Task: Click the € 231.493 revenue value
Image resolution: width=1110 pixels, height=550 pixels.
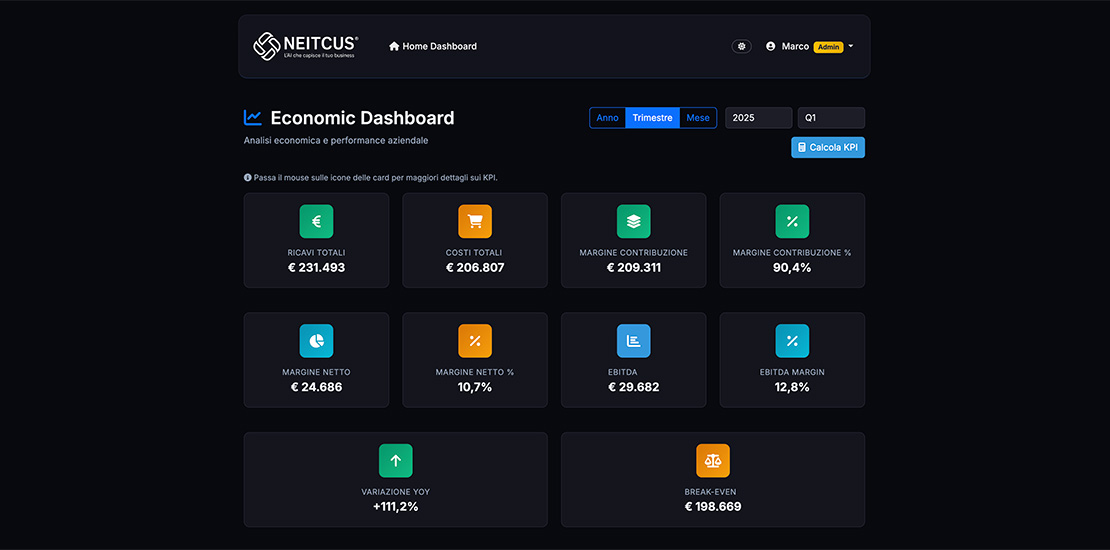Action: (x=316, y=268)
